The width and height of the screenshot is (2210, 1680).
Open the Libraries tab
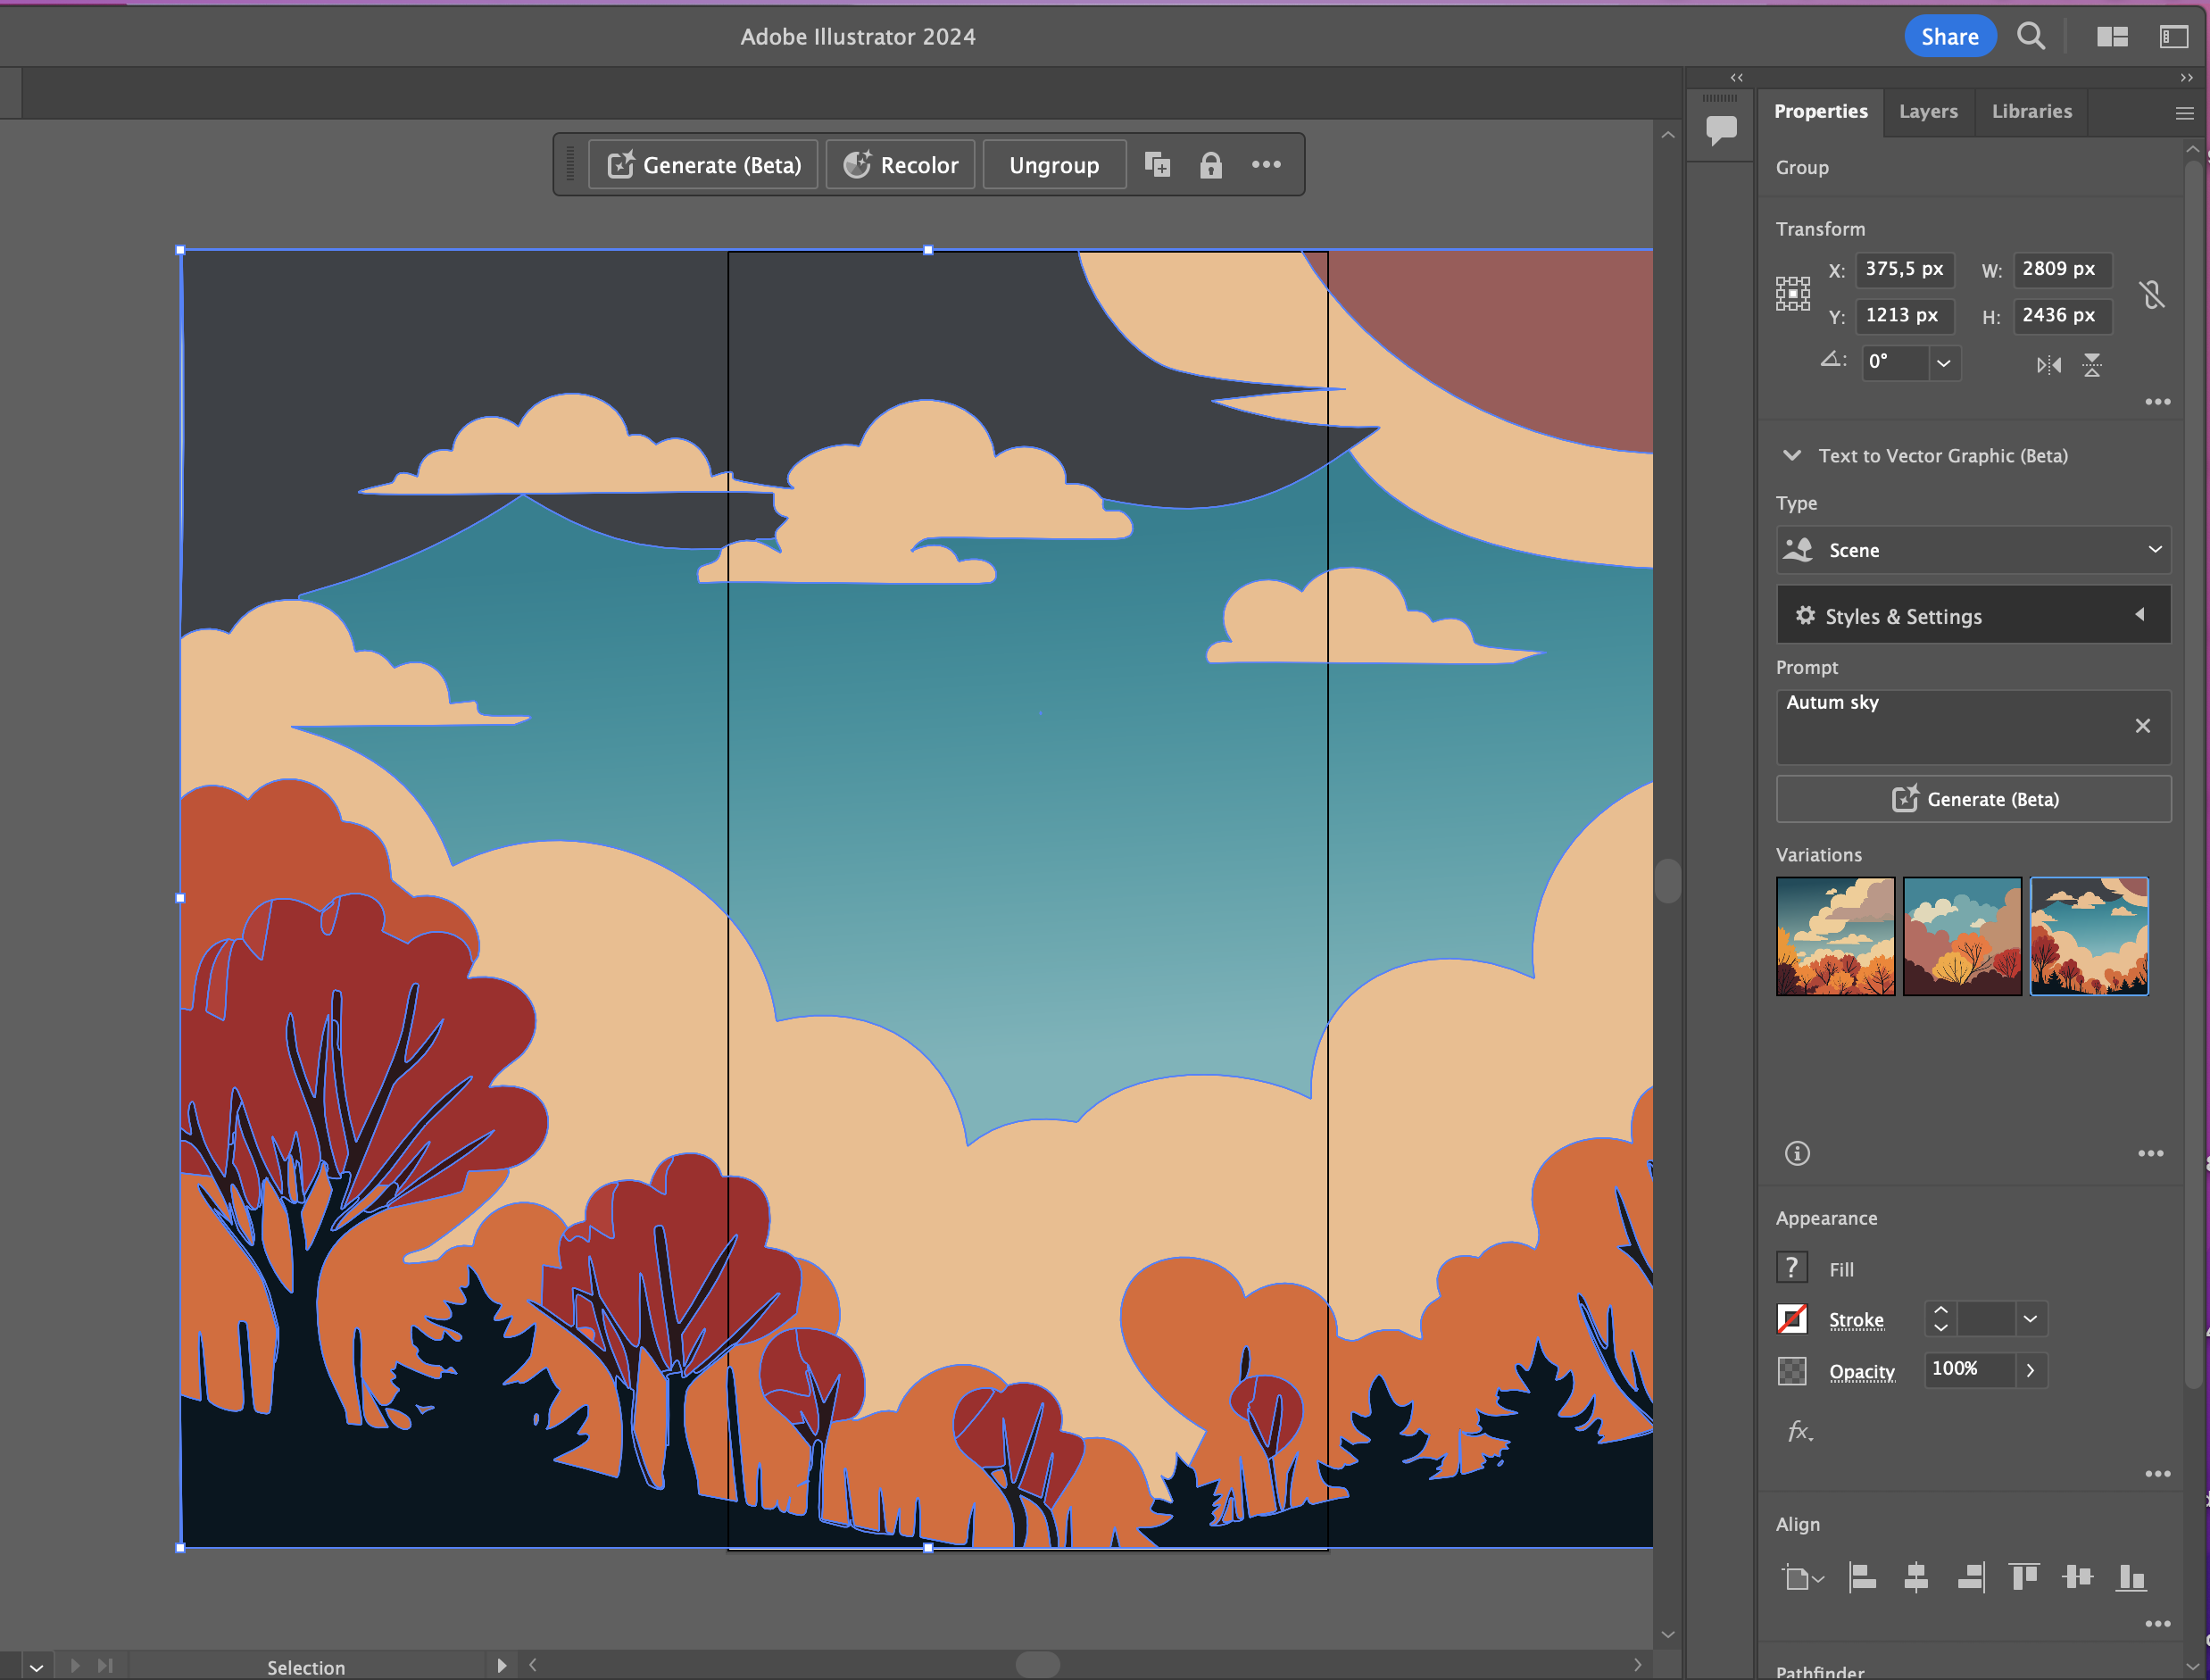pos(2031,111)
